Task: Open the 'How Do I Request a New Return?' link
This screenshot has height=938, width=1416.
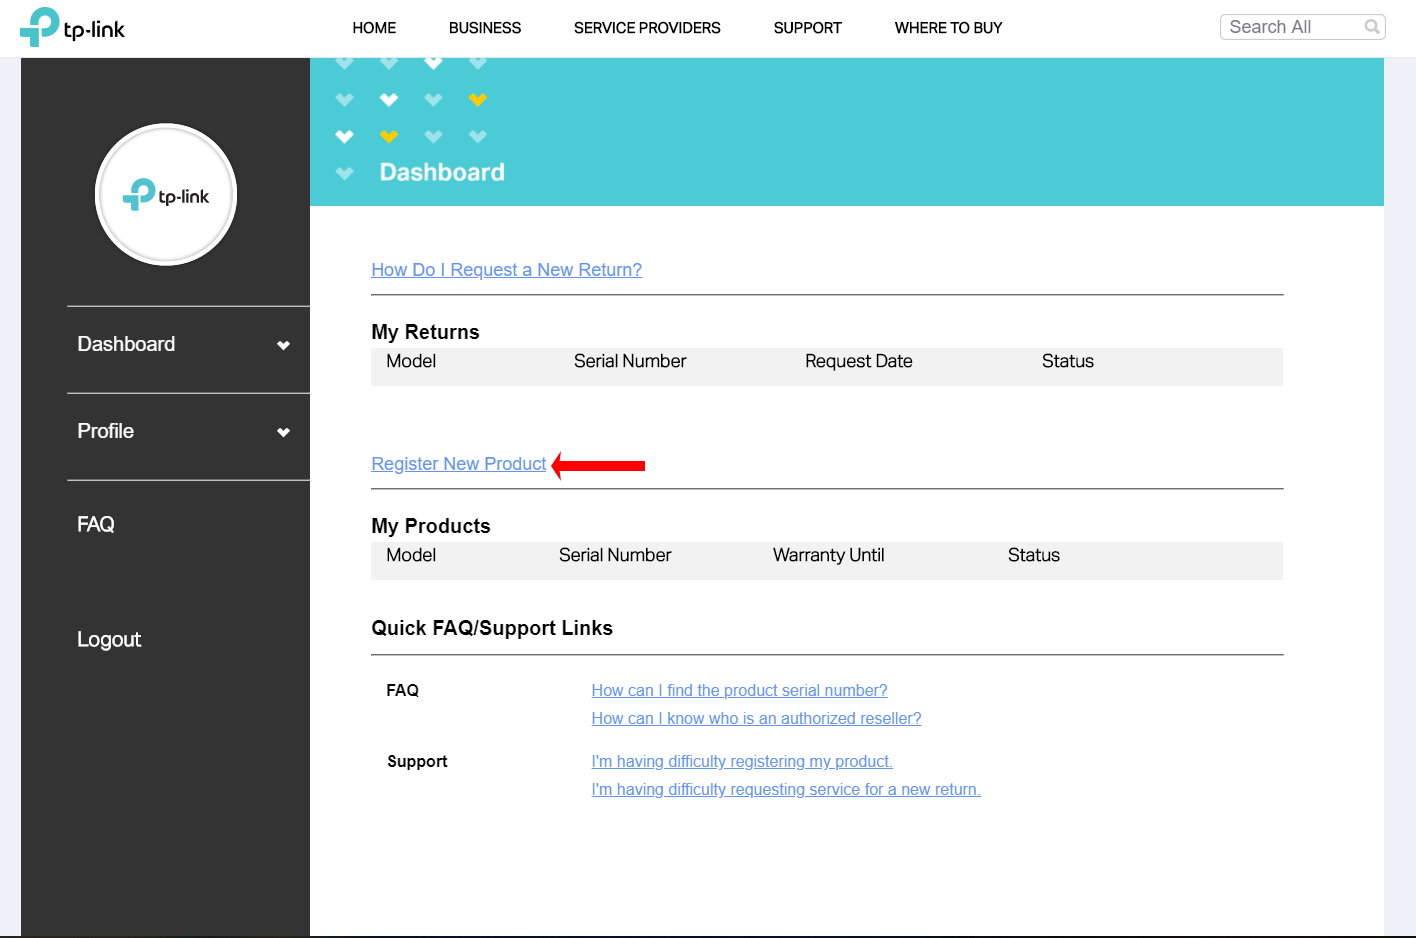Action: (506, 269)
